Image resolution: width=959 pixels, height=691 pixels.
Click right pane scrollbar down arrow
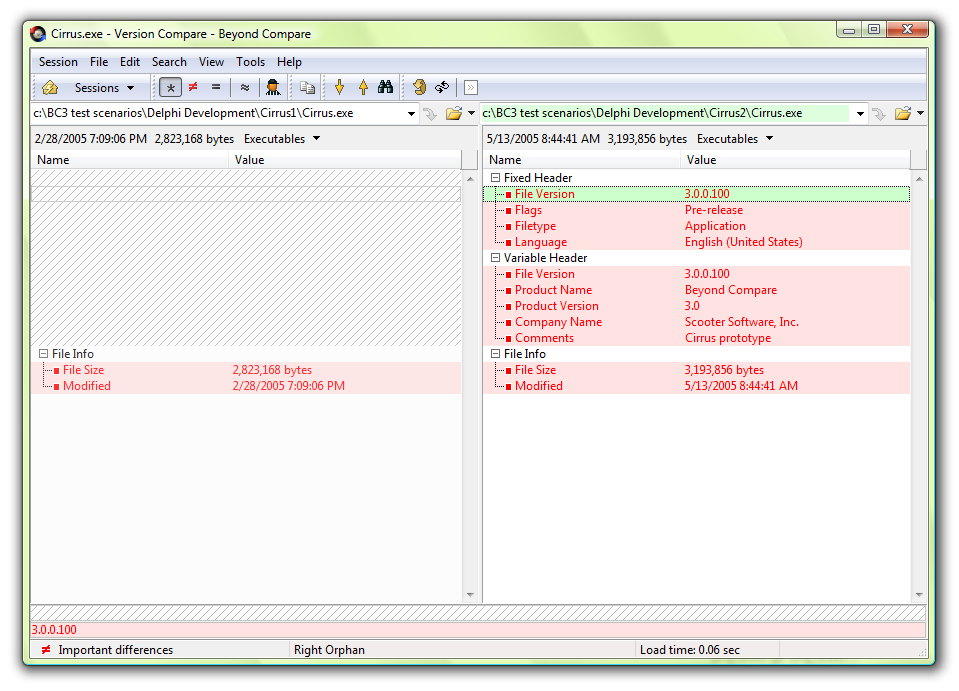coord(919,594)
